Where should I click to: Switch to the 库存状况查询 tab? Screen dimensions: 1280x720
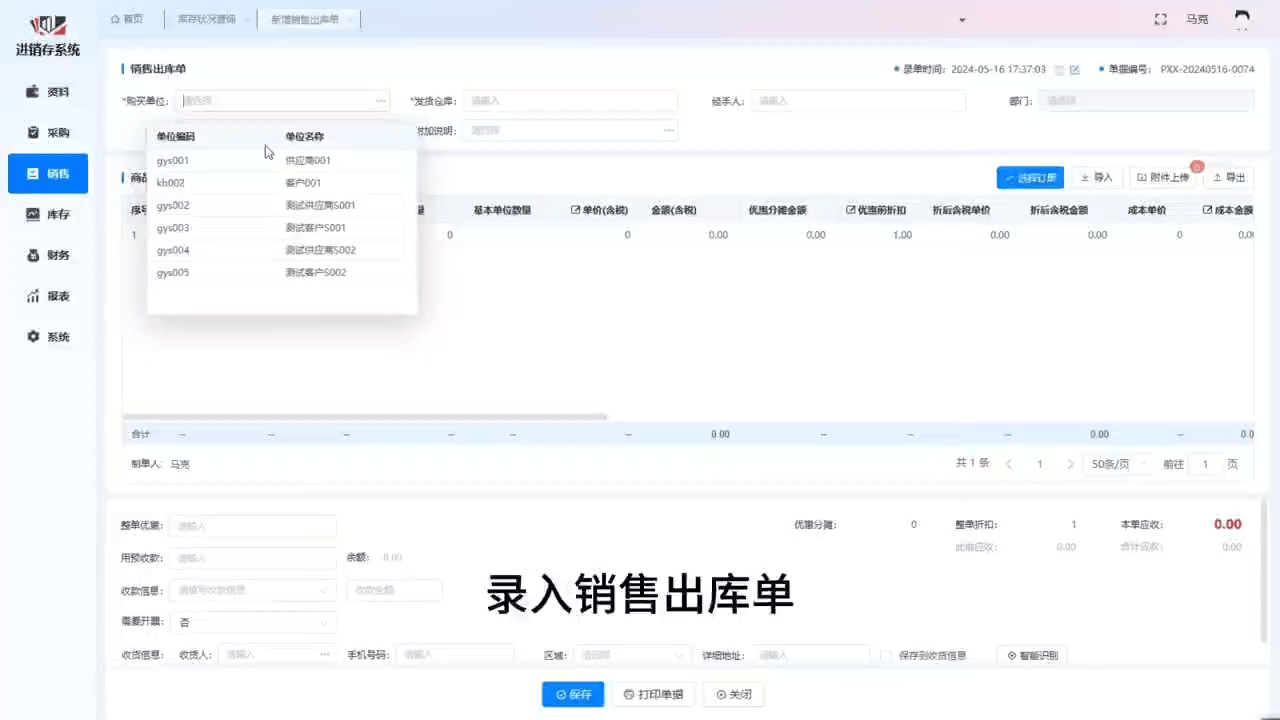point(207,19)
